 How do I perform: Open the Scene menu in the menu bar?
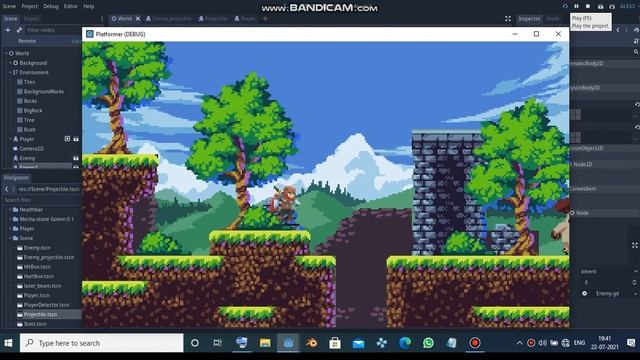pos(9,6)
